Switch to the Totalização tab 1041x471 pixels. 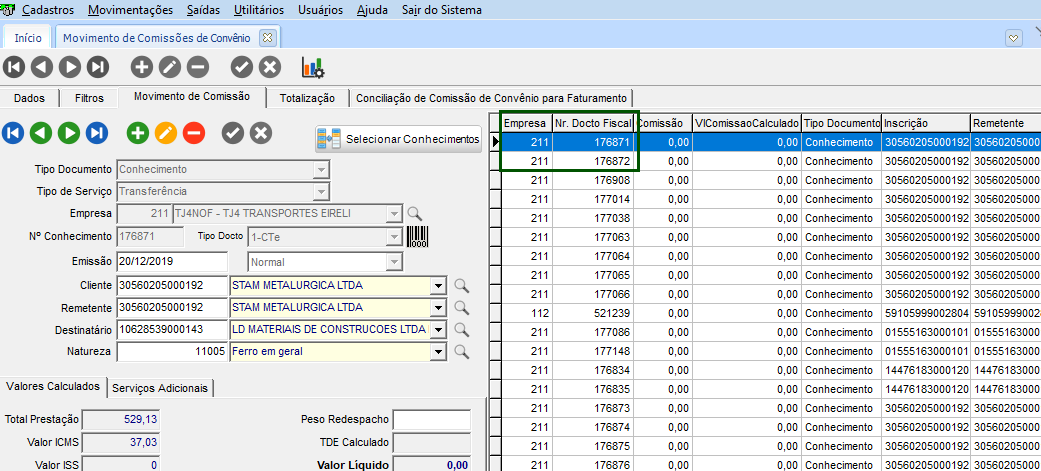(307, 98)
